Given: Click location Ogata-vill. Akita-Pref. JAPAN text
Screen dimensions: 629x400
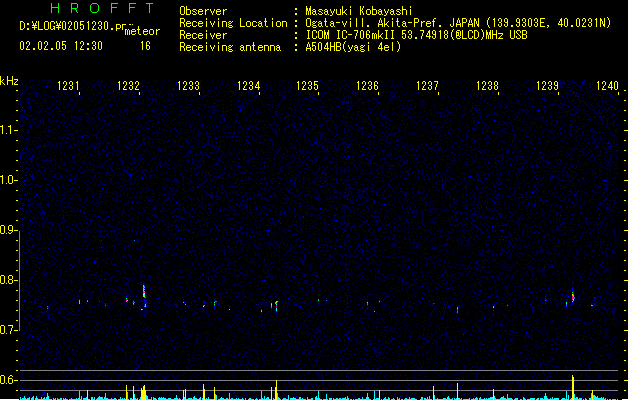Looking at the screenshot, I should tap(393, 23).
